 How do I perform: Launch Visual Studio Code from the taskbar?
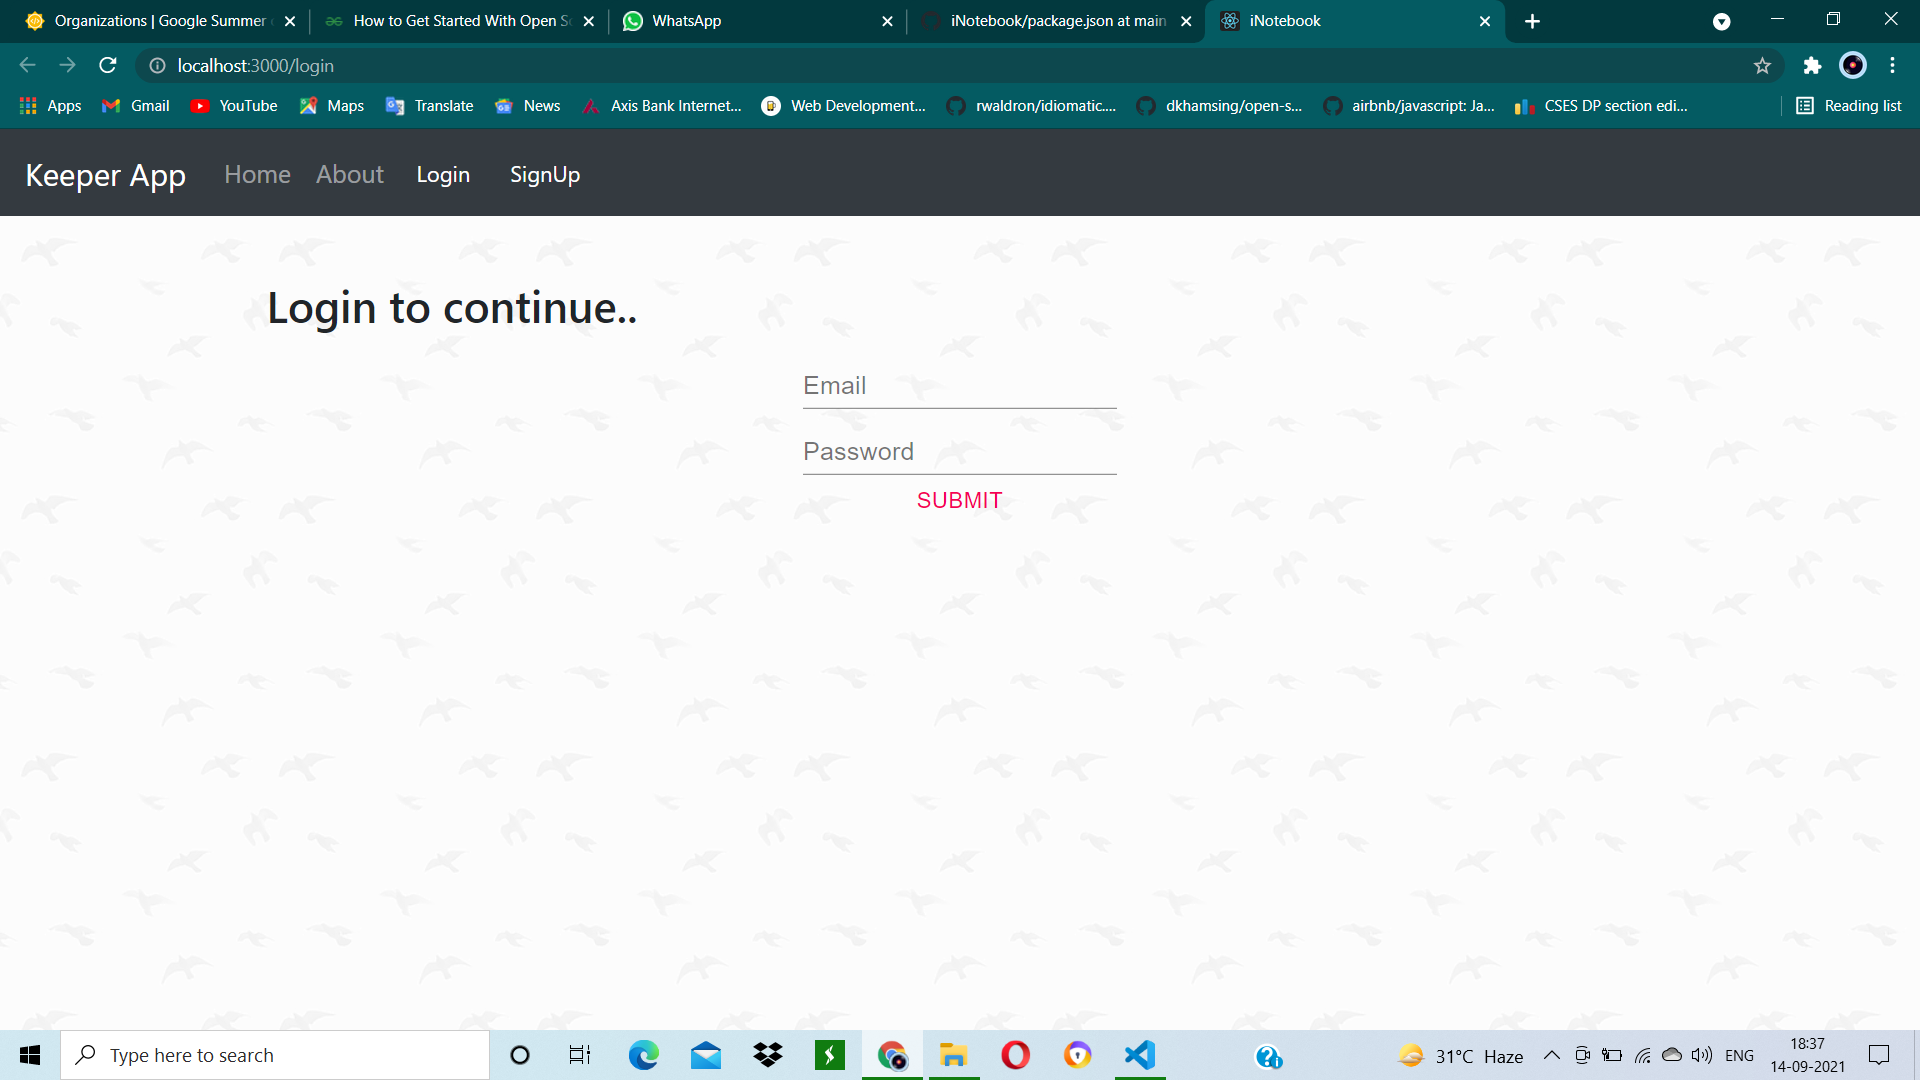pos(1139,1054)
